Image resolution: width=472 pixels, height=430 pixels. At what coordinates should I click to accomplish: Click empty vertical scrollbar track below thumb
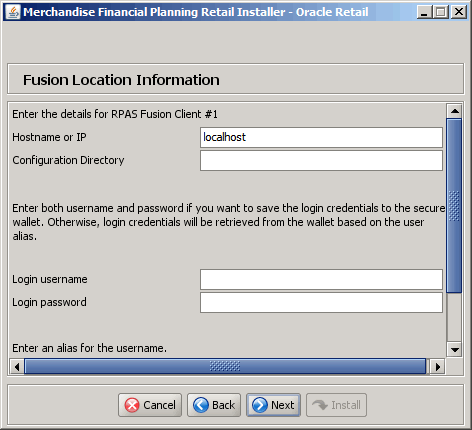pyautogui.click(x=454, y=318)
